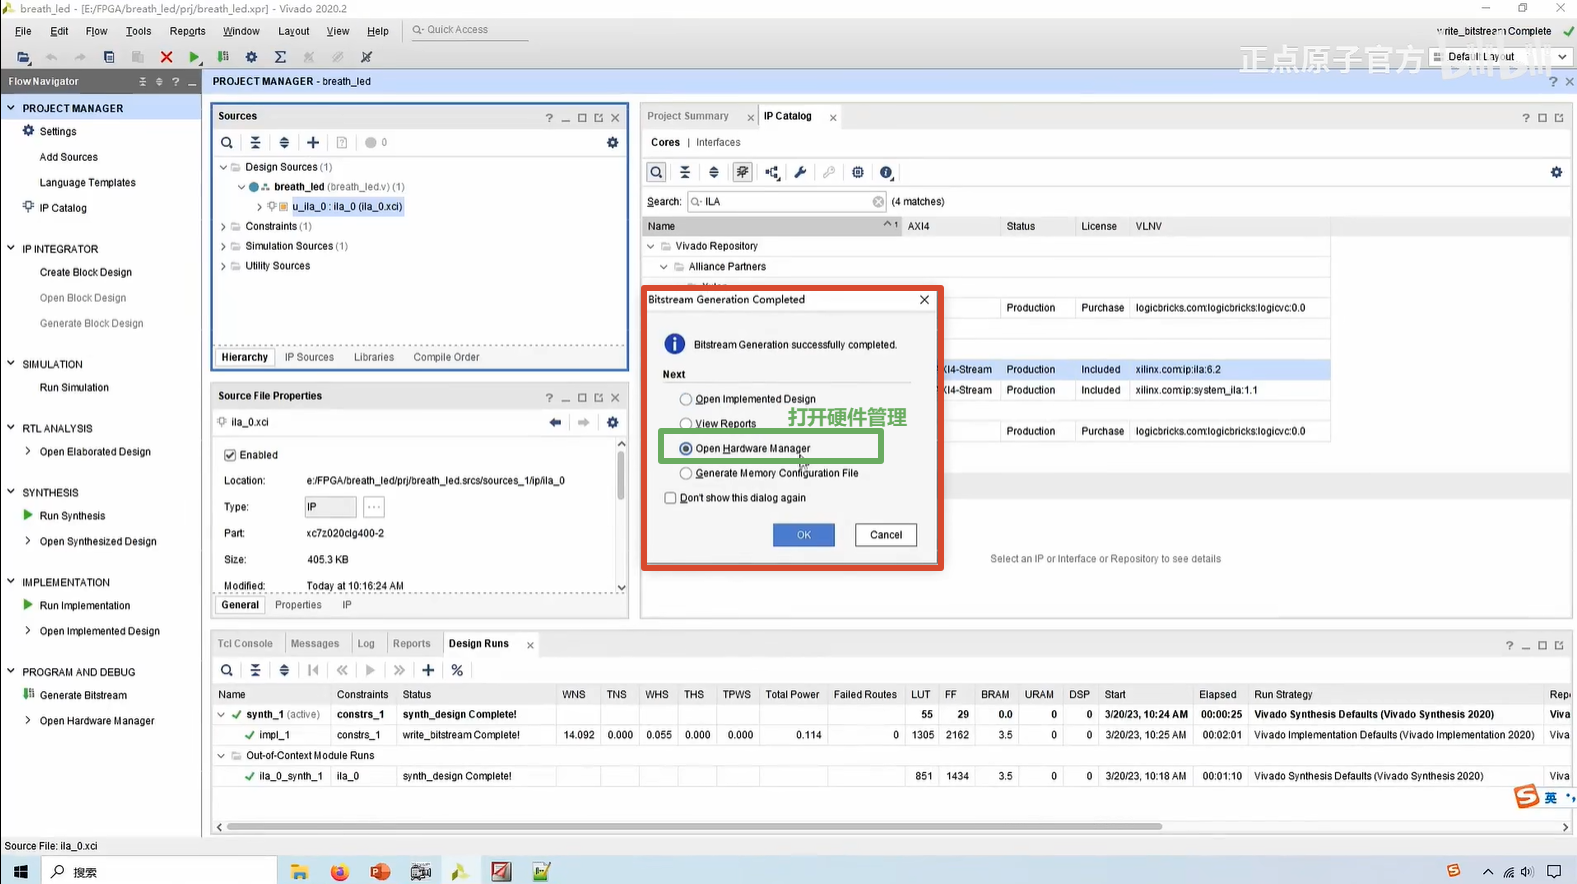Switch to the Messages tab

coord(315,644)
